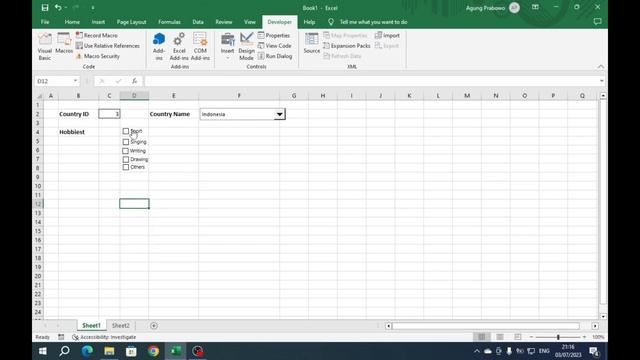The height and width of the screenshot is (360, 640).
Task: Open the Windows Start menu
Action: [42, 351]
